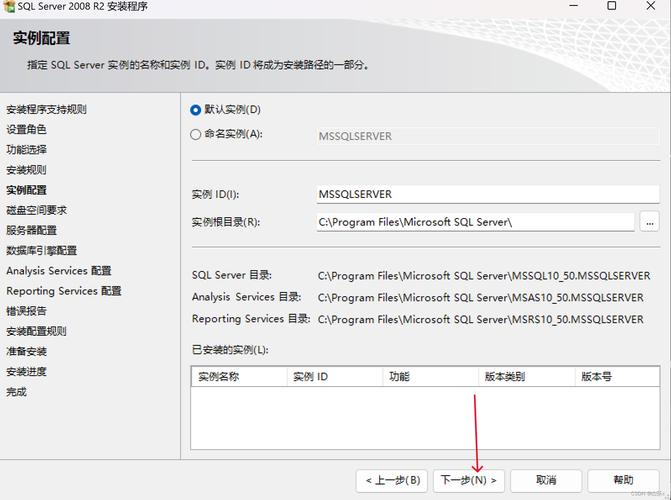Click the 取消 cancel button

tap(546, 480)
